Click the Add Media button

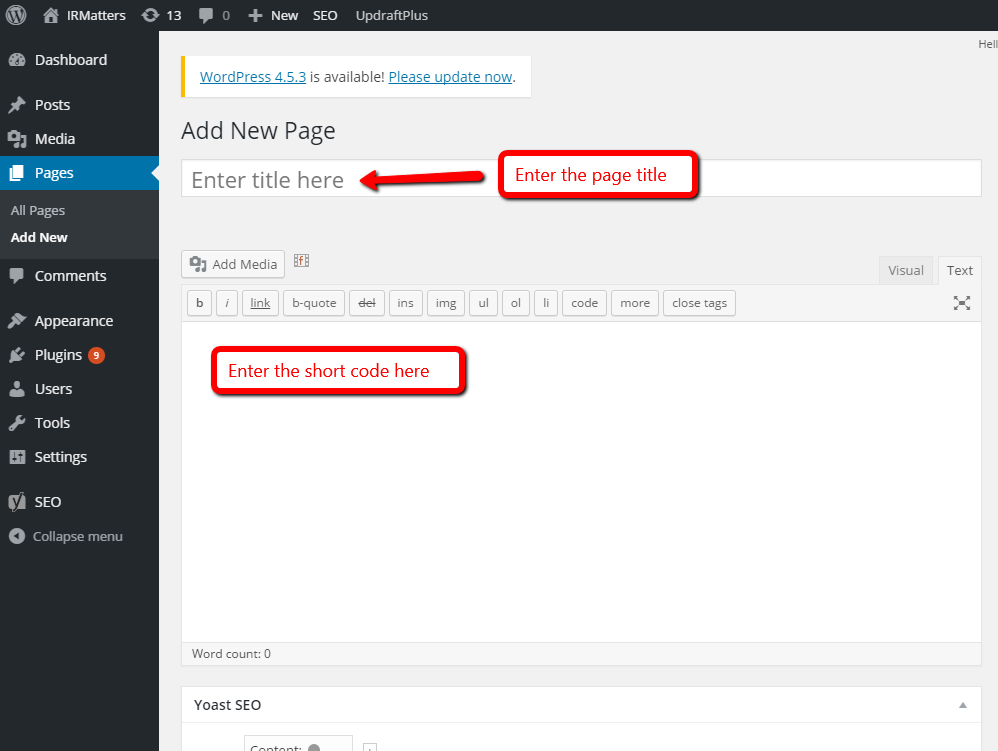coord(233,264)
